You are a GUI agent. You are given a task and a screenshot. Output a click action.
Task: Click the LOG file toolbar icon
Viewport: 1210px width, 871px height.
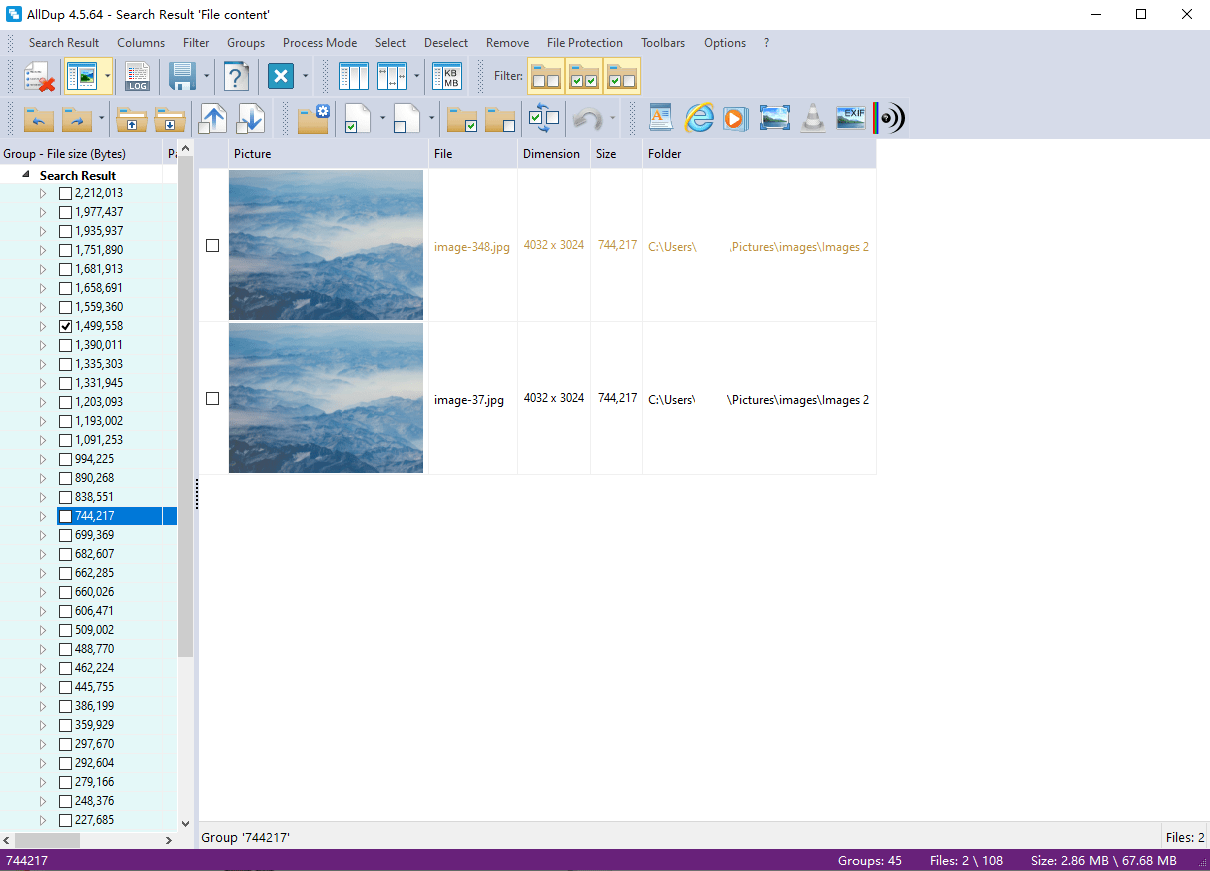(x=138, y=77)
